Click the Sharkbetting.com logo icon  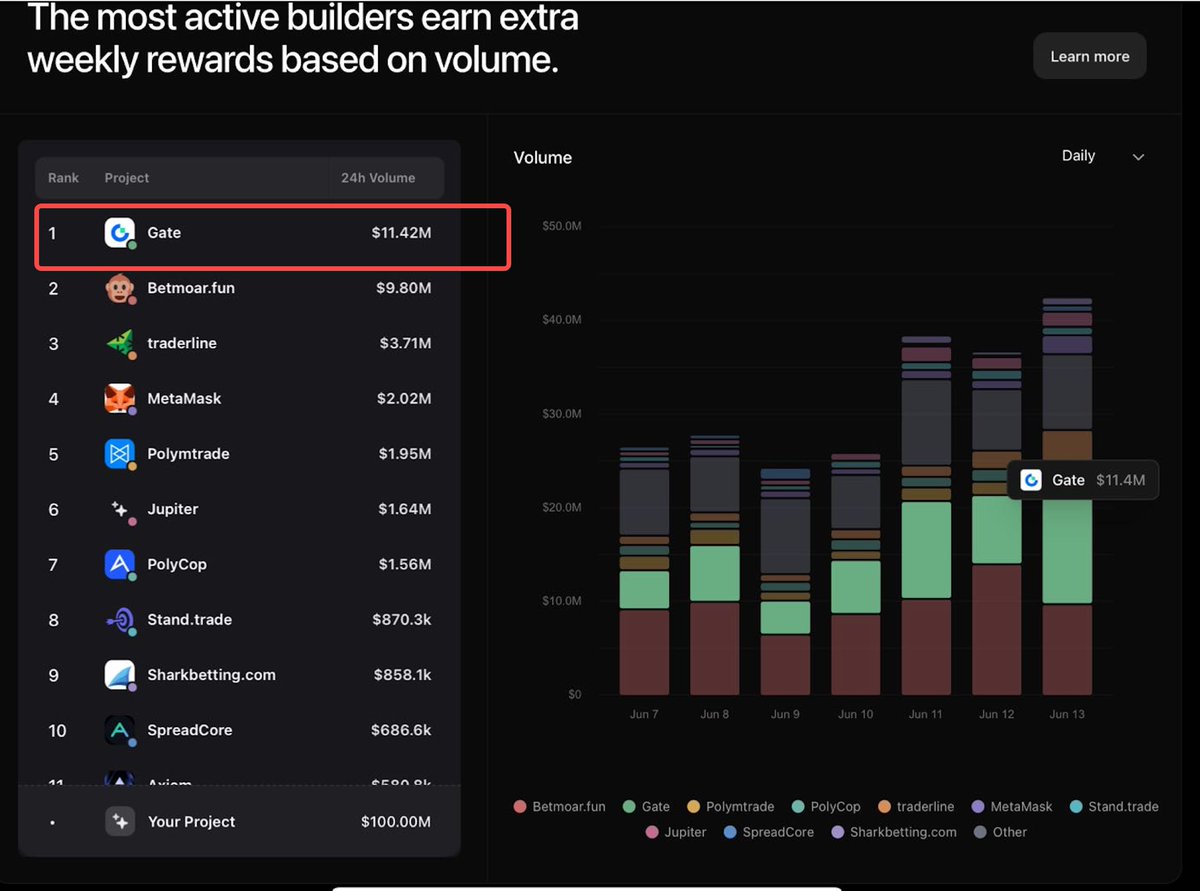point(119,675)
